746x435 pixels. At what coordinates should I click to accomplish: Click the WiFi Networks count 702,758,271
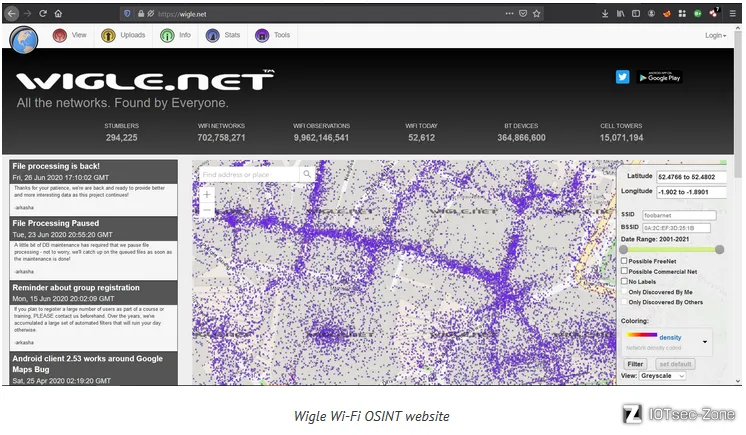[x=221, y=138]
